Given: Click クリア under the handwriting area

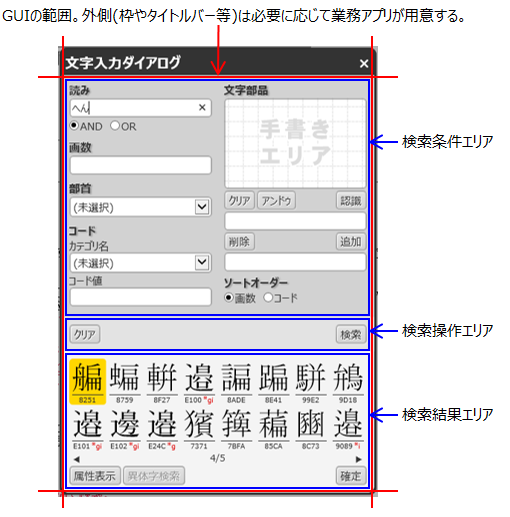Looking at the screenshot, I should [239, 201].
